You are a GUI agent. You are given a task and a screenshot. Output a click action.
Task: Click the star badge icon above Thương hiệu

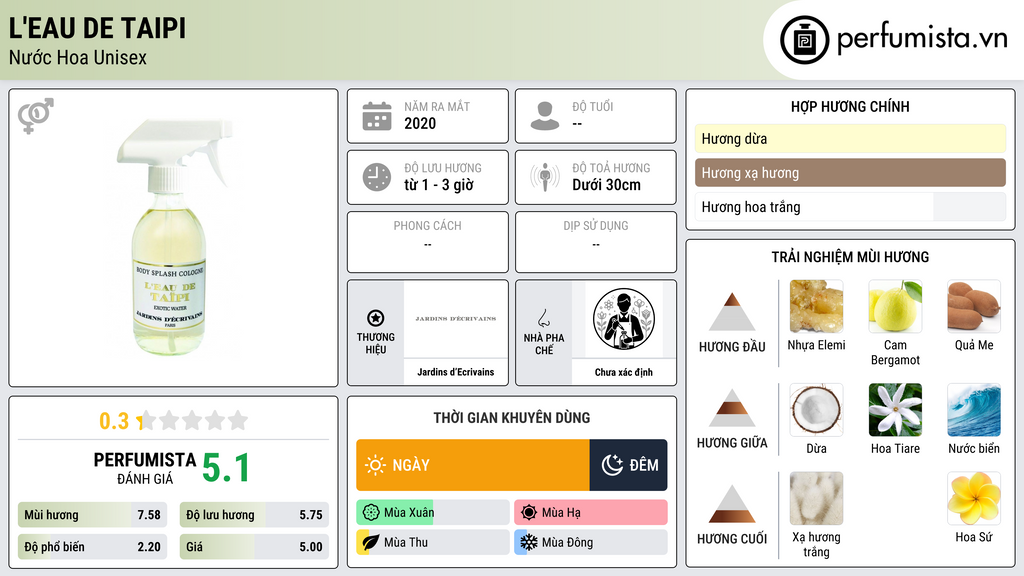[x=376, y=318]
